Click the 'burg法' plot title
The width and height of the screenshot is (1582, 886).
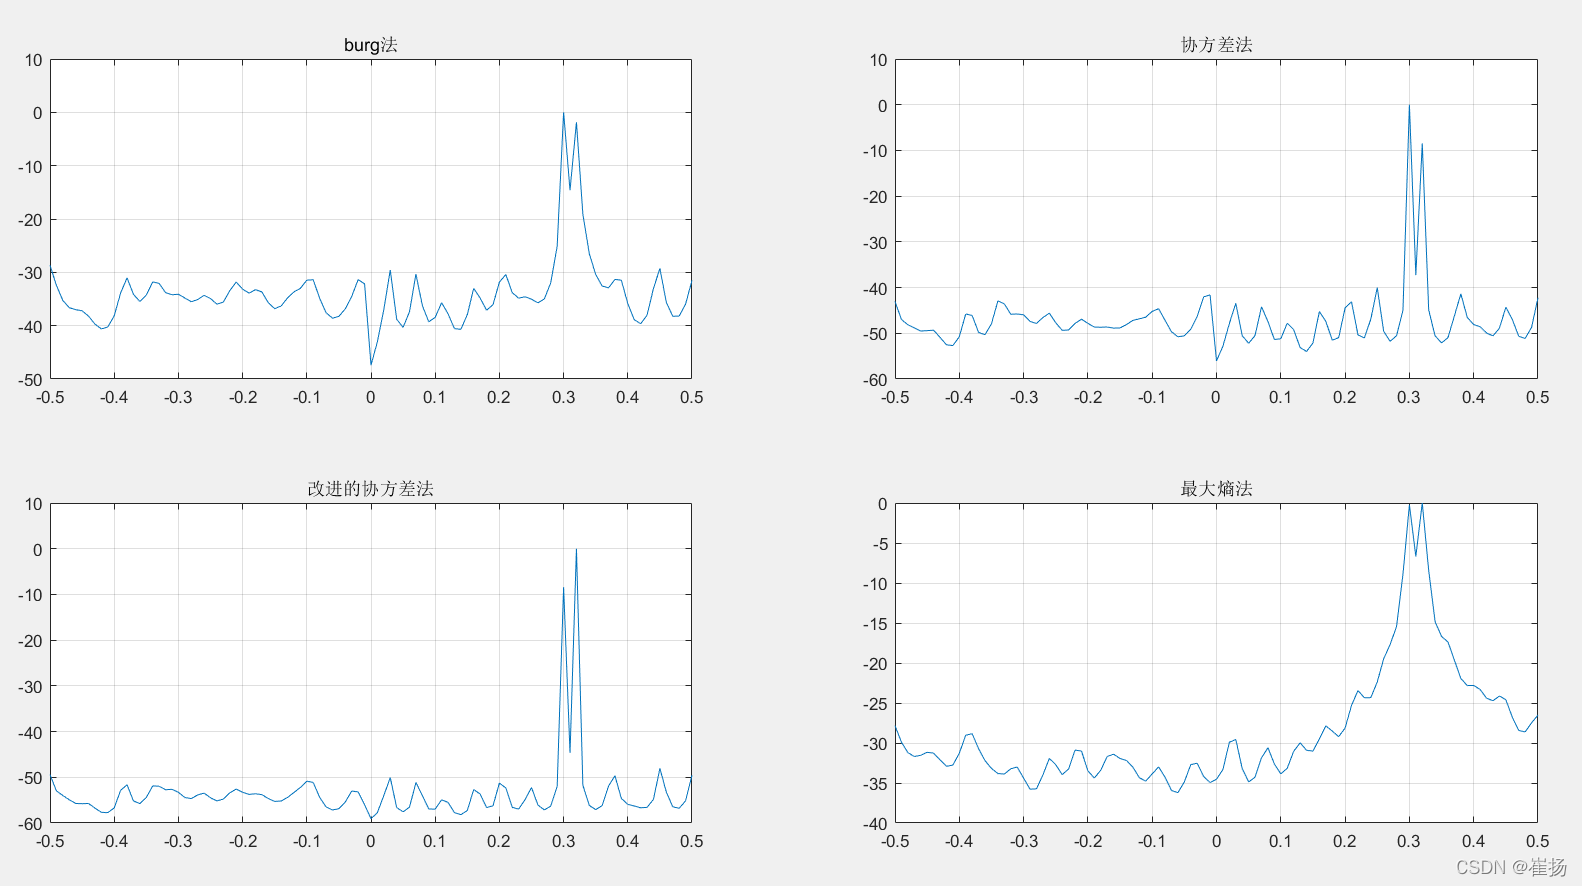[x=370, y=45]
